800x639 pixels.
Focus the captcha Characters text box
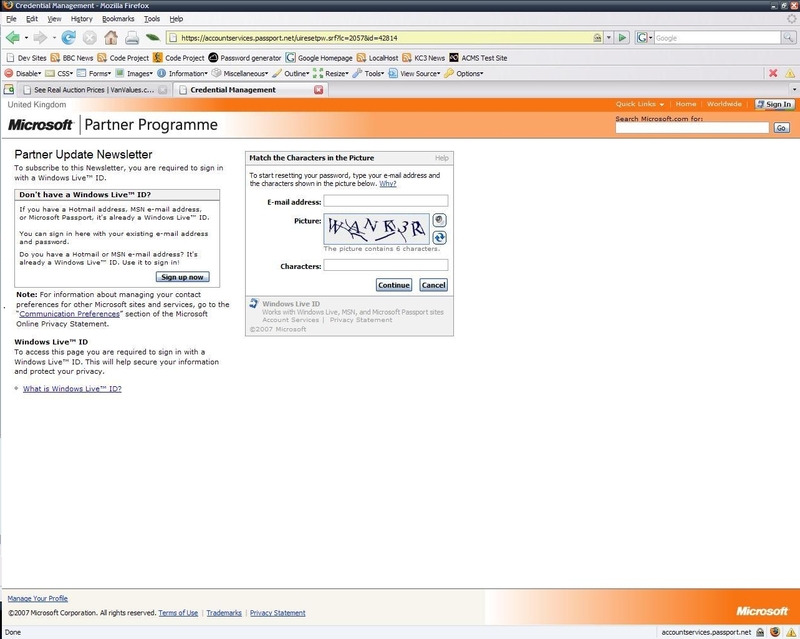pyautogui.click(x=385, y=266)
